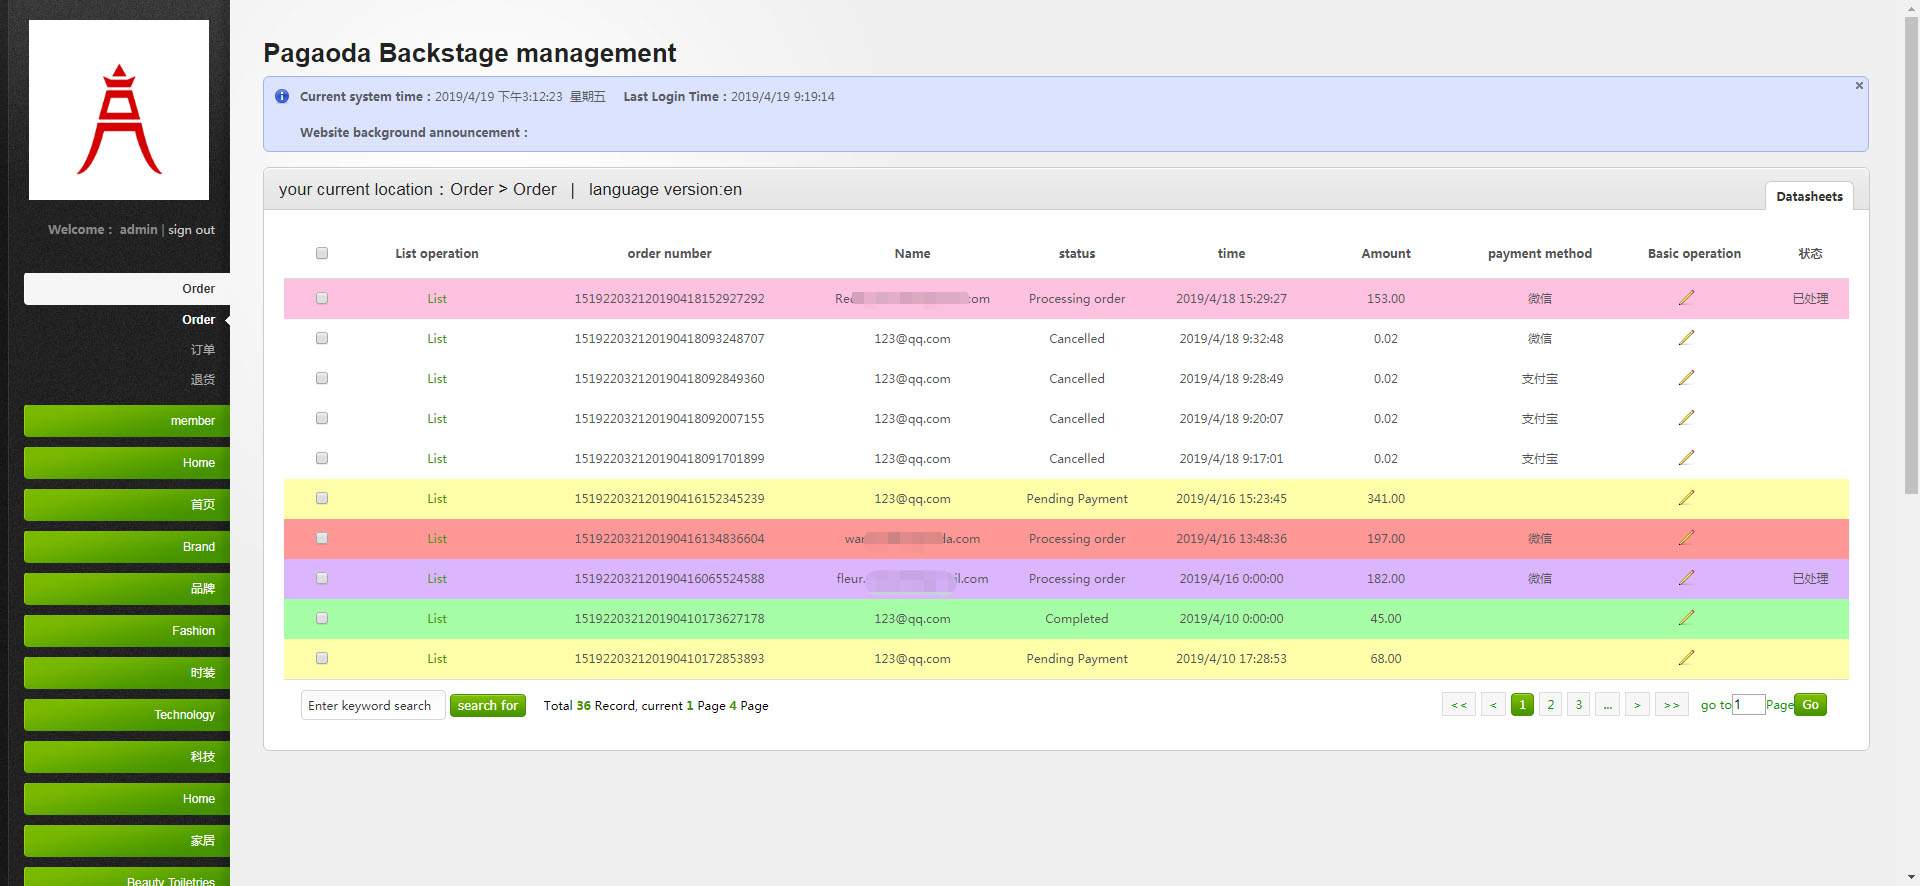
Task: Open the 退货 submenu item in sidebar
Action: click(x=203, y=380)
